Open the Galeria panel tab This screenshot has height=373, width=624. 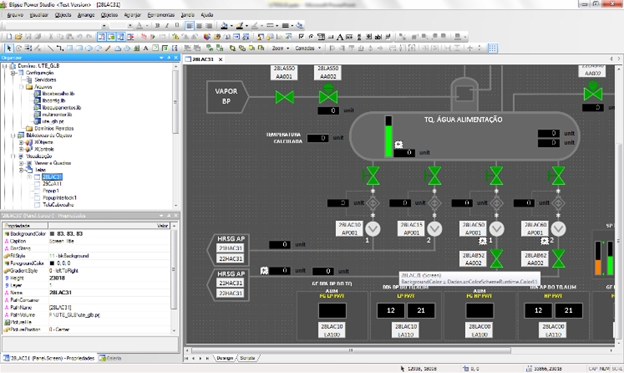pyautogui.click(x=111, y=358)
